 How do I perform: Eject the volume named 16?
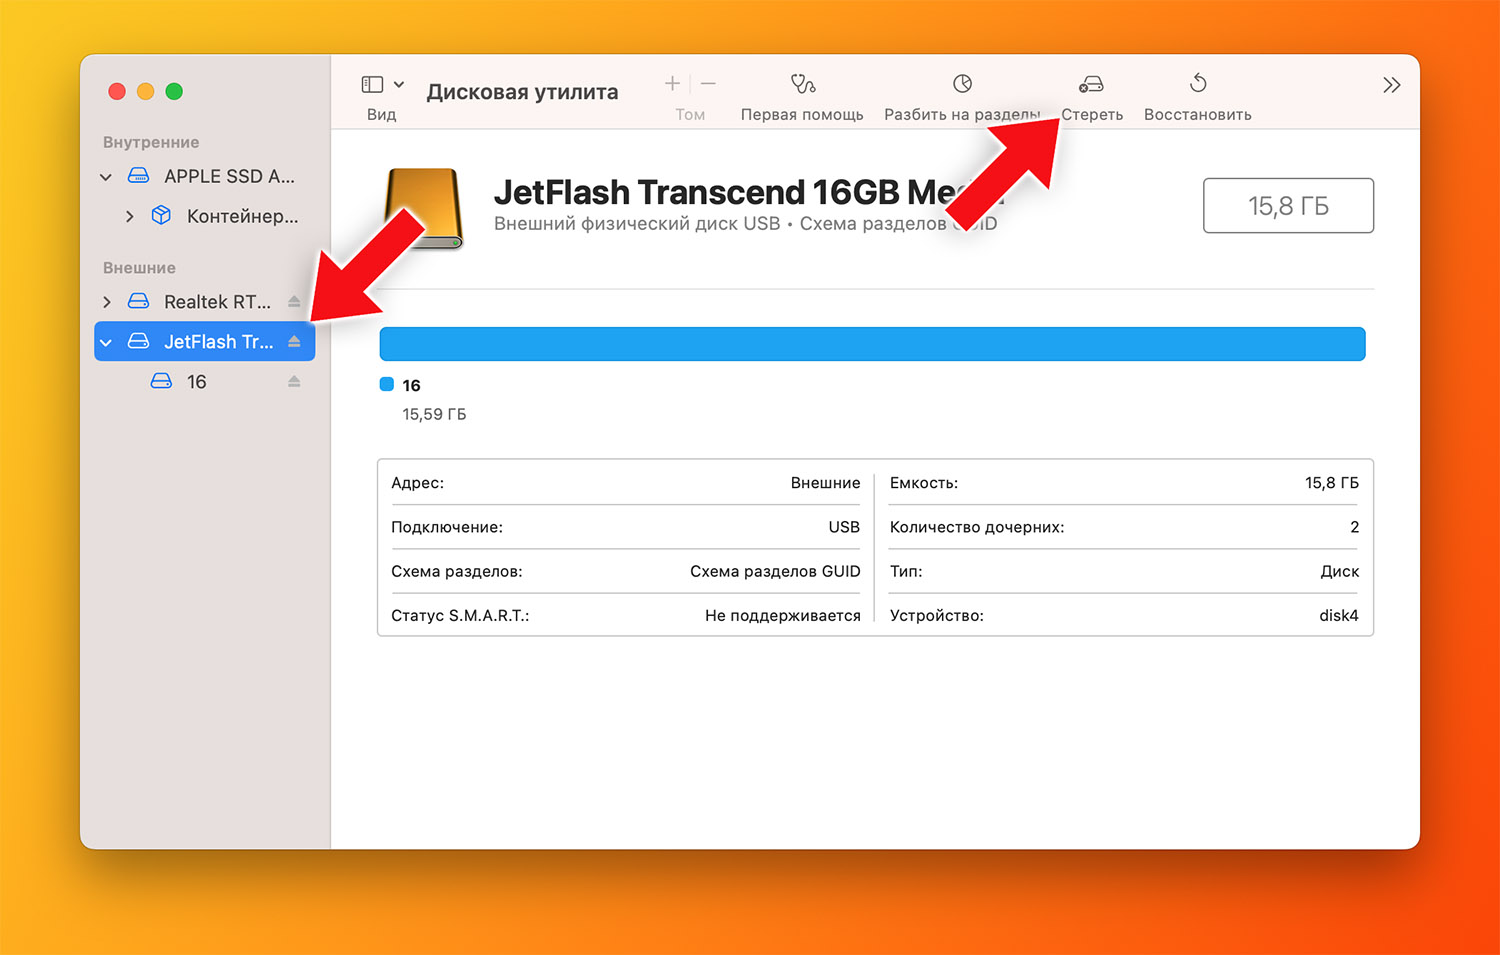(x=294, y=381)
